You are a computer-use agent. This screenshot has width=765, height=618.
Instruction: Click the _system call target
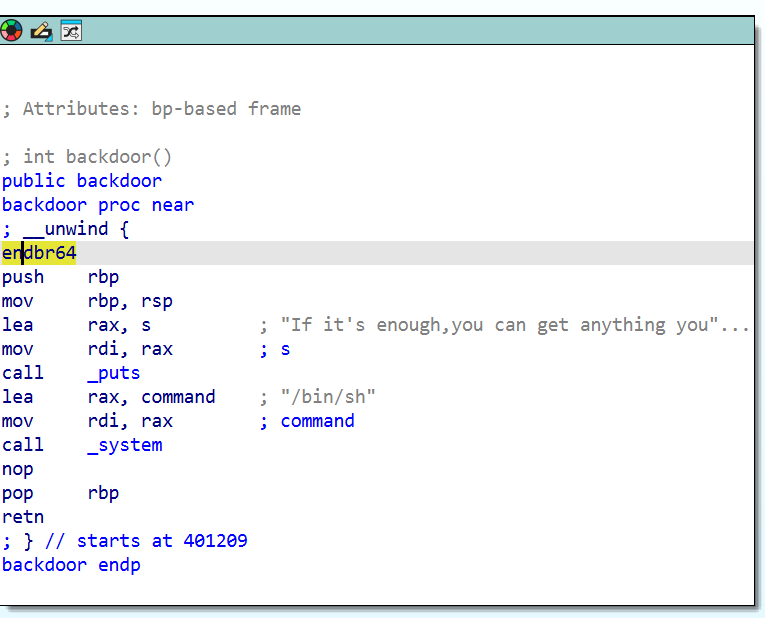125,445
